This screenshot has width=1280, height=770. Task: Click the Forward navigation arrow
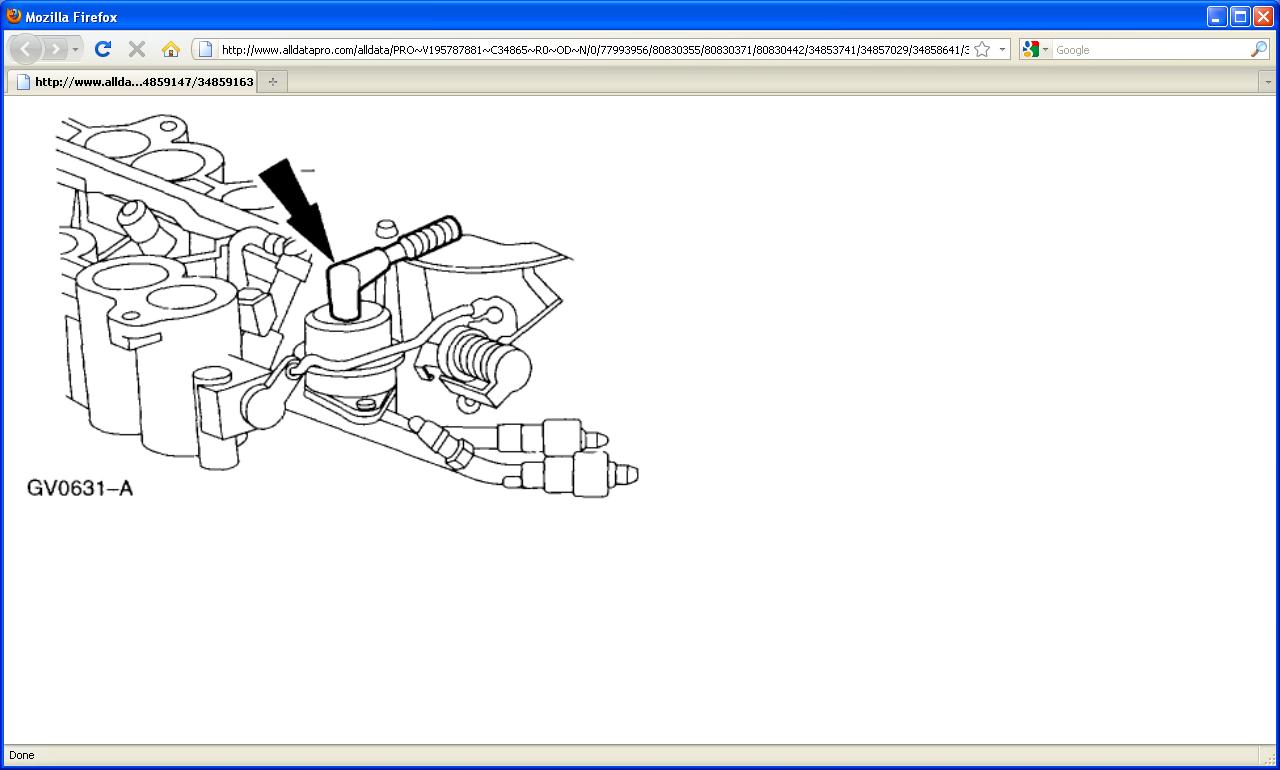tap(54, 49)
